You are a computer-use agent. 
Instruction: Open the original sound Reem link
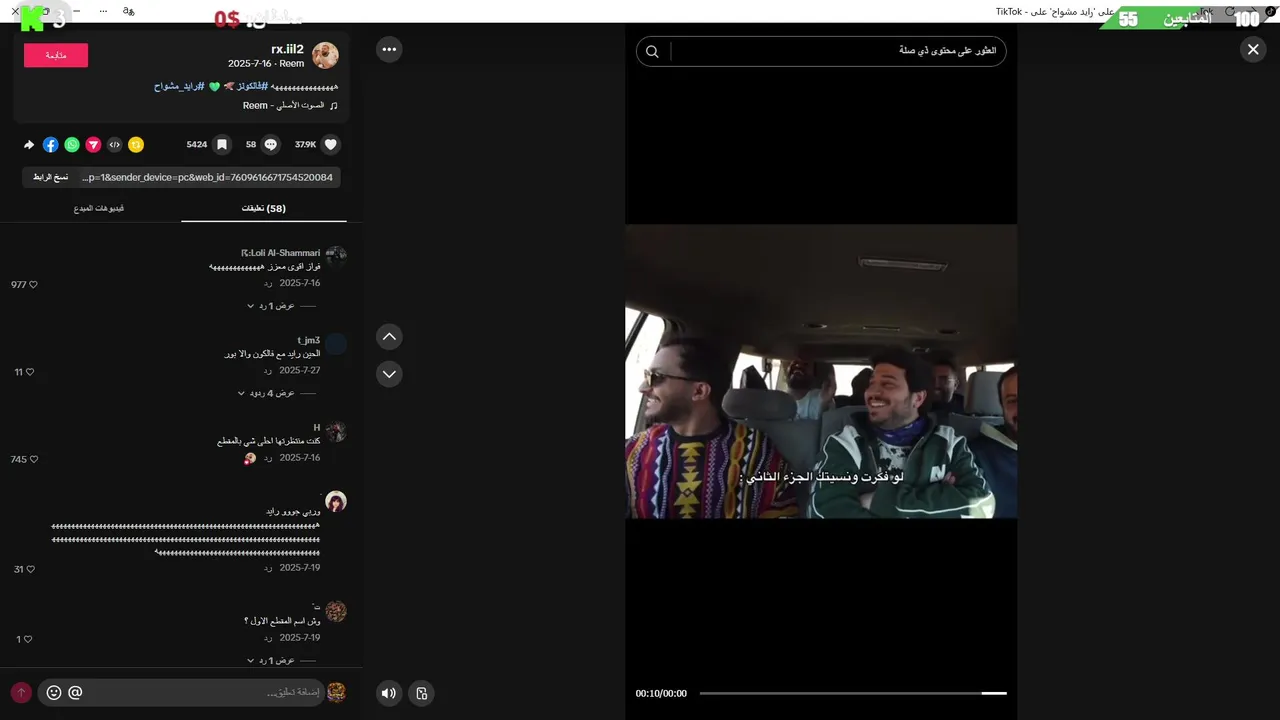(290, 105)
